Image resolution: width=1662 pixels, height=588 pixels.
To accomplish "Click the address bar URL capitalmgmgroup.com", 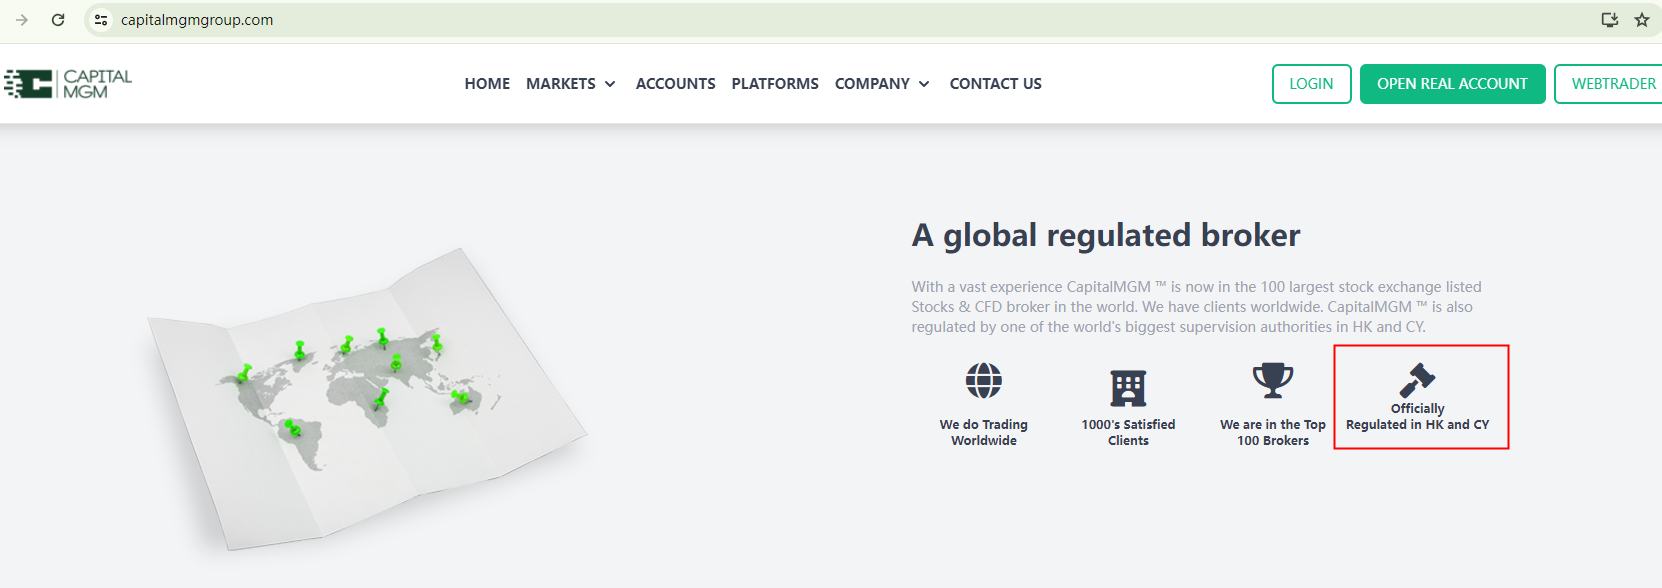I will click(x=197, y=20).
